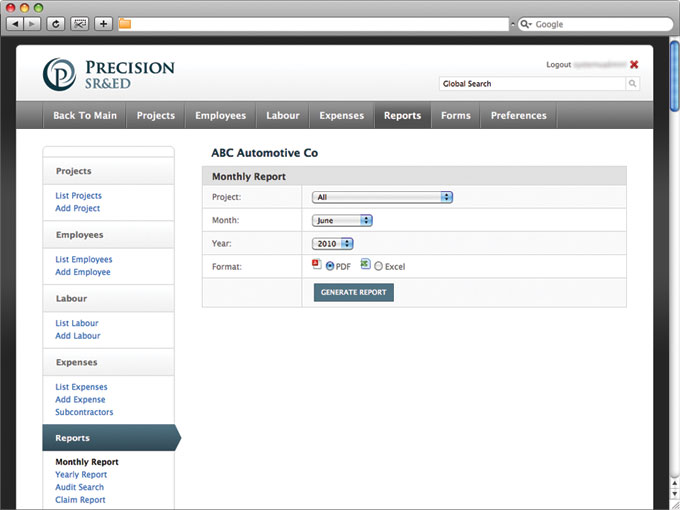680x510 pixels.
Task: Click the red X next to Logout
Action: point(634,65)
